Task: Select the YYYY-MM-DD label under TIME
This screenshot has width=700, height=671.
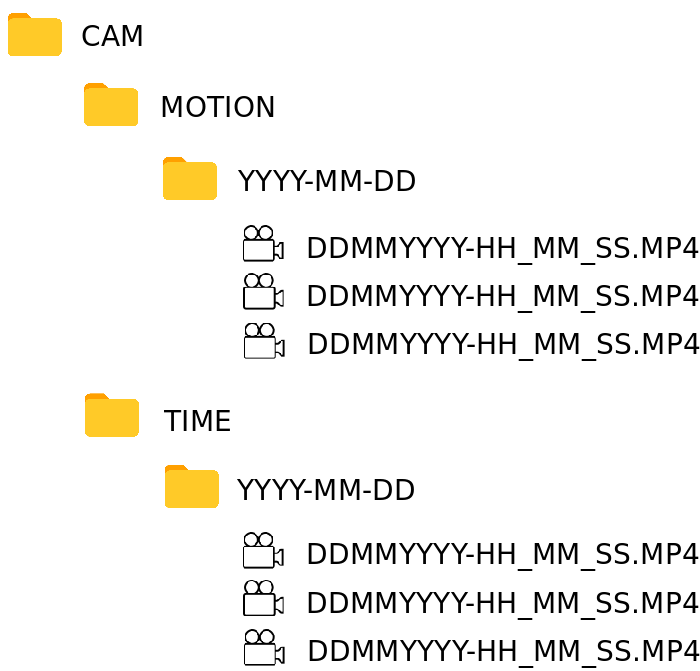Action: pos(325,490)
